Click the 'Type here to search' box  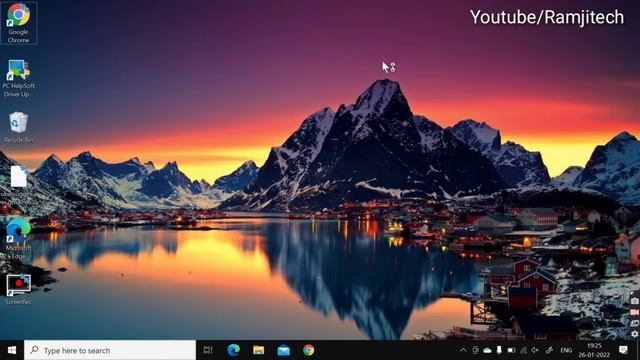point(110,350)
